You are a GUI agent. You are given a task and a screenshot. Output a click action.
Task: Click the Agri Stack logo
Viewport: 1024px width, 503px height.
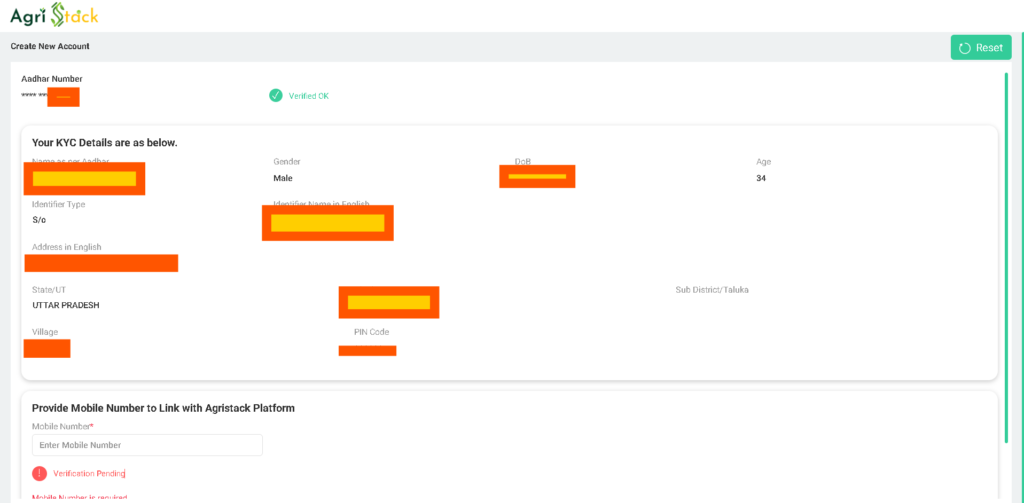pos(54,16)
